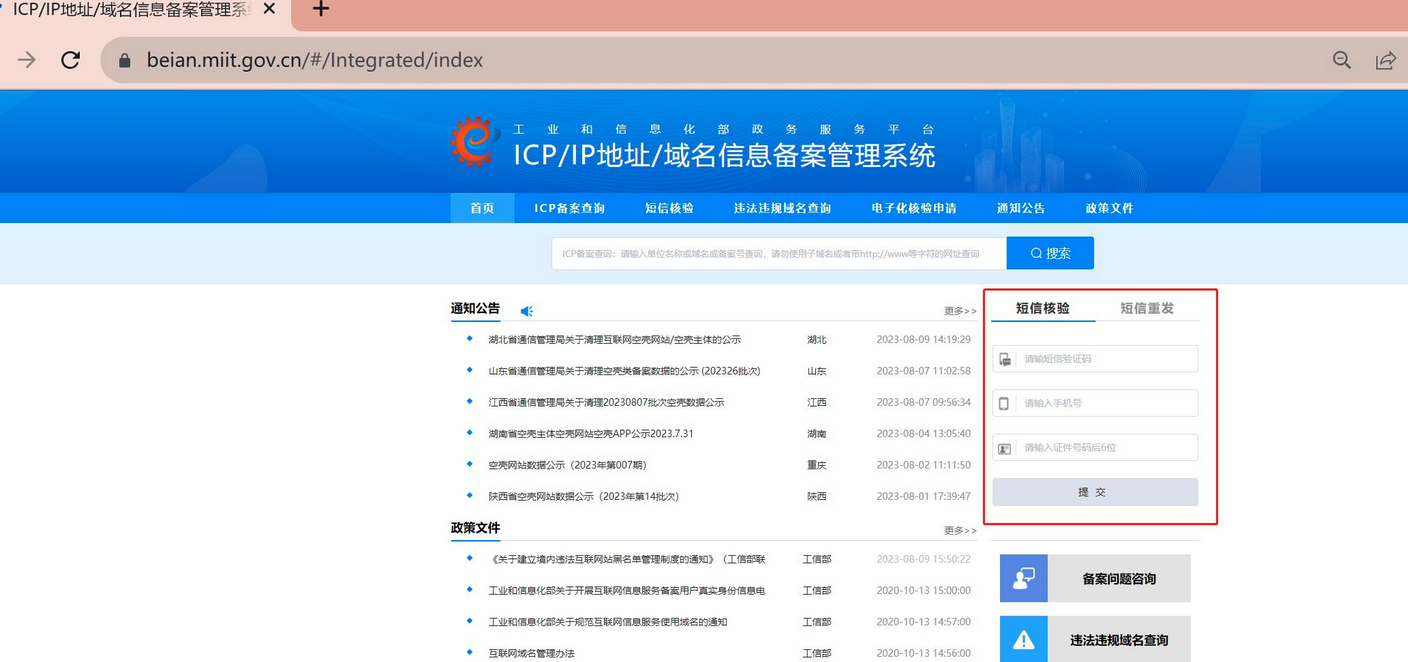Click the 违法违规域名查询 warning icon
The width and height of the screenshot is (1408, 662).
tap(1023, 640)
